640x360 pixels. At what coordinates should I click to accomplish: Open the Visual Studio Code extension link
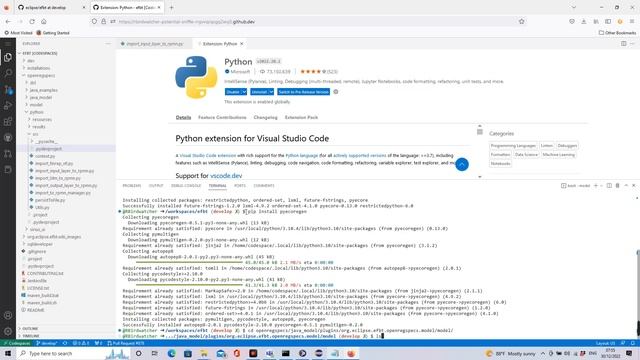(x=208, y=156)
